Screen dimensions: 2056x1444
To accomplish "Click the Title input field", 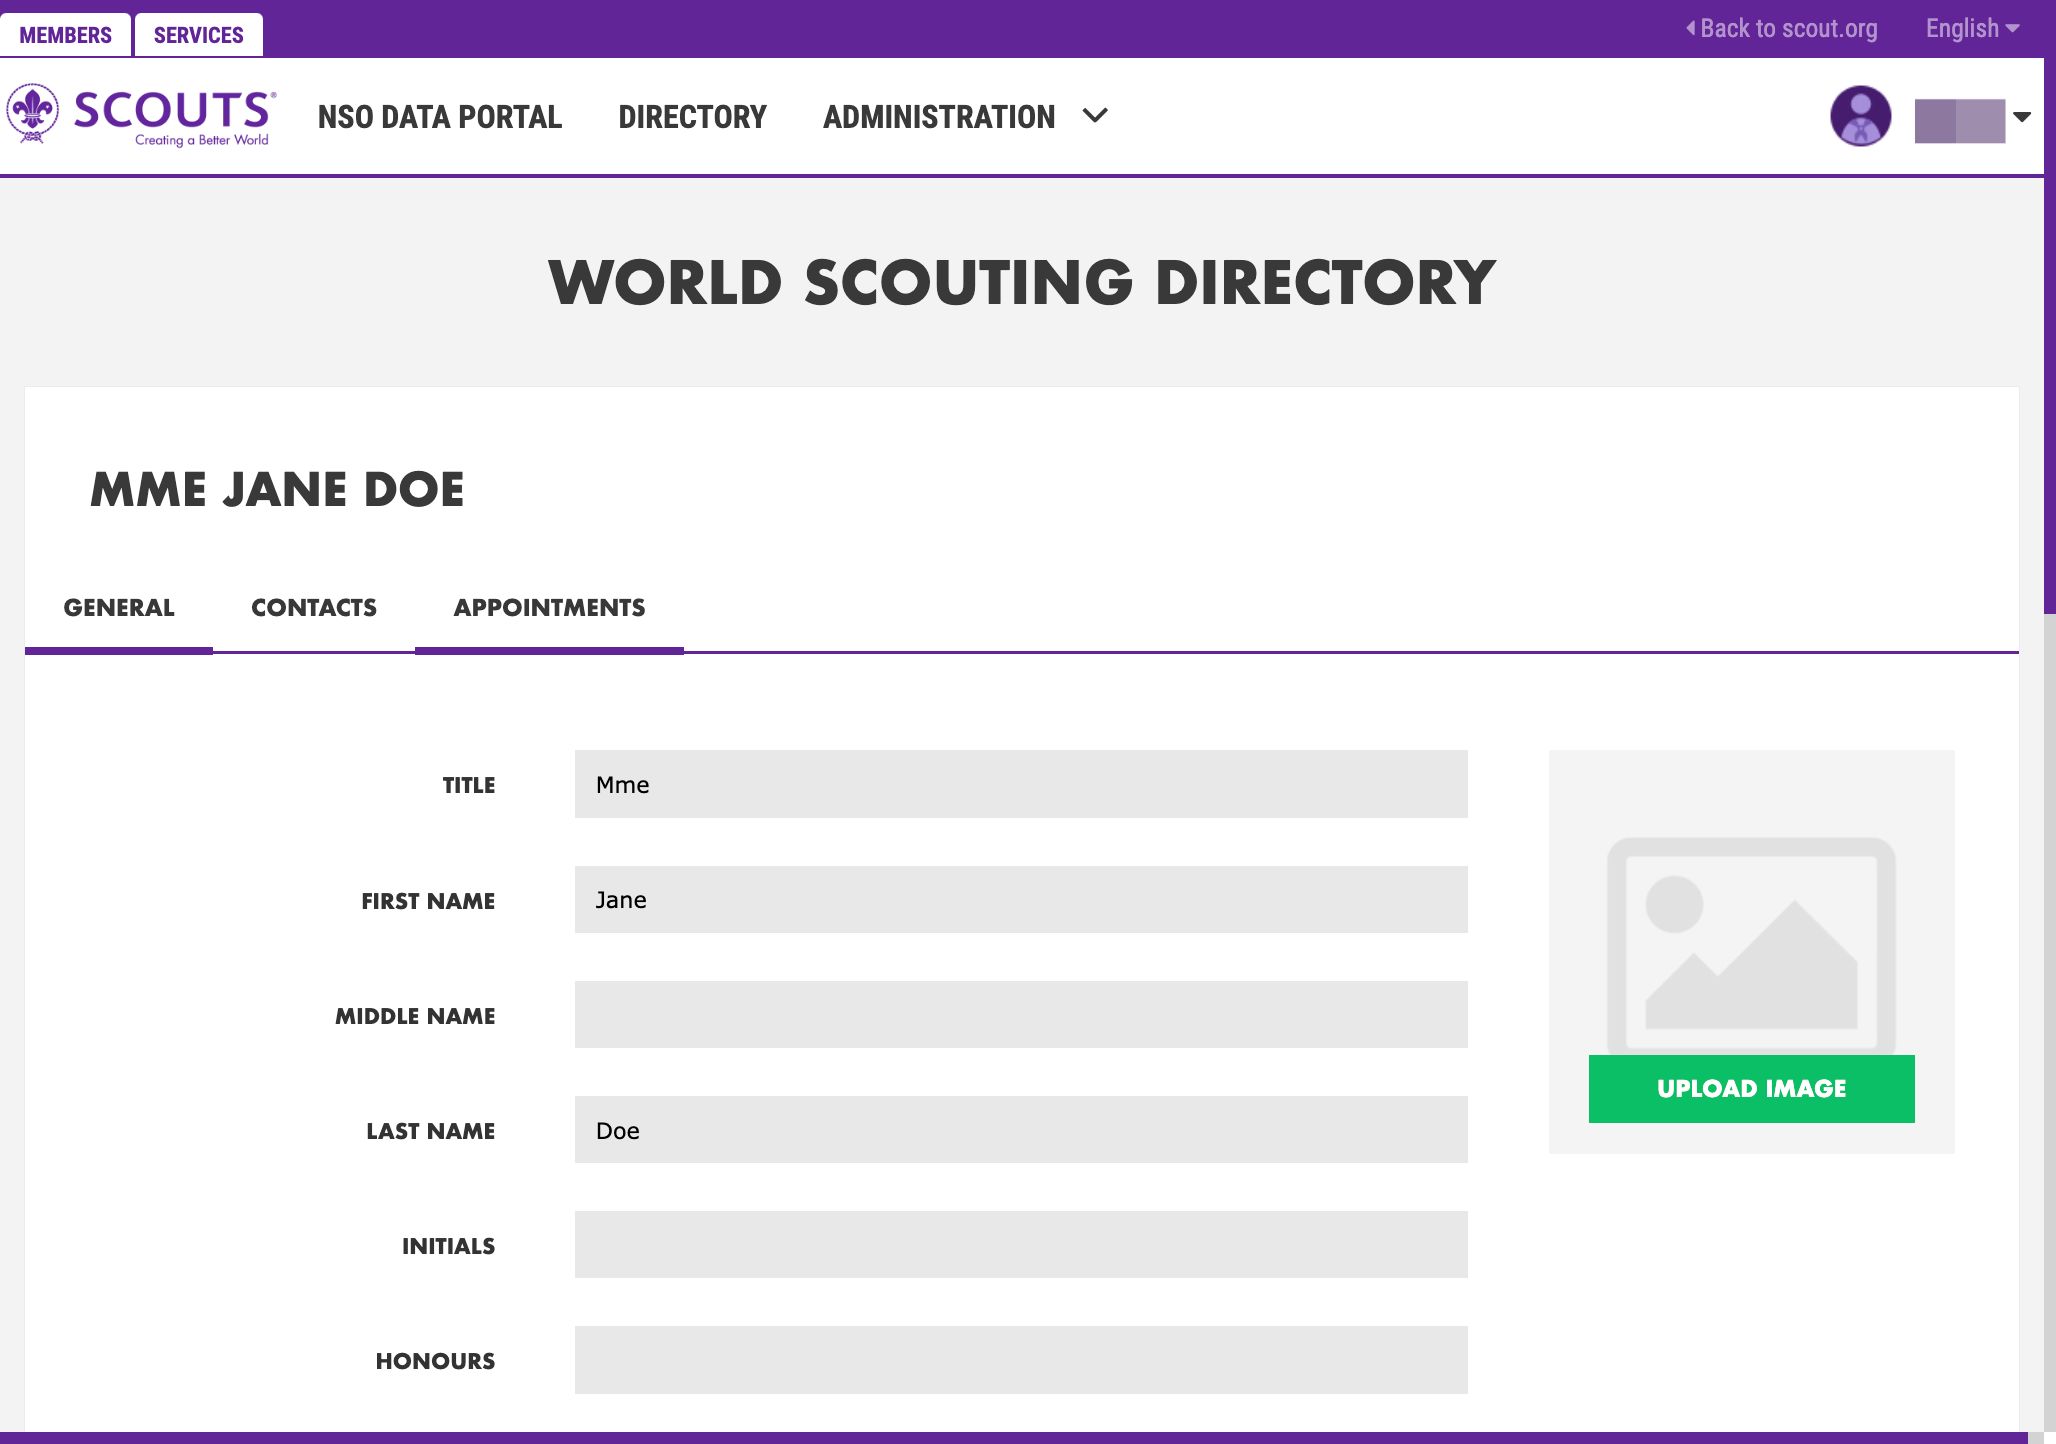I will coord(1021,784).
